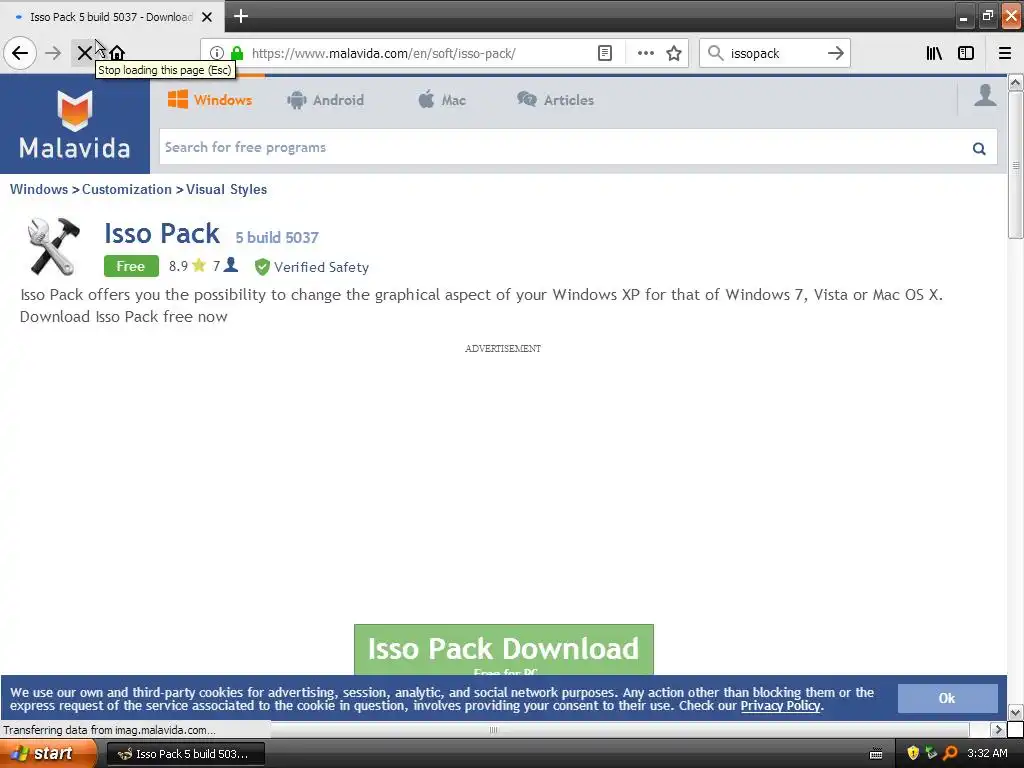Open the Windows Start button

click(x=47, y=754)
